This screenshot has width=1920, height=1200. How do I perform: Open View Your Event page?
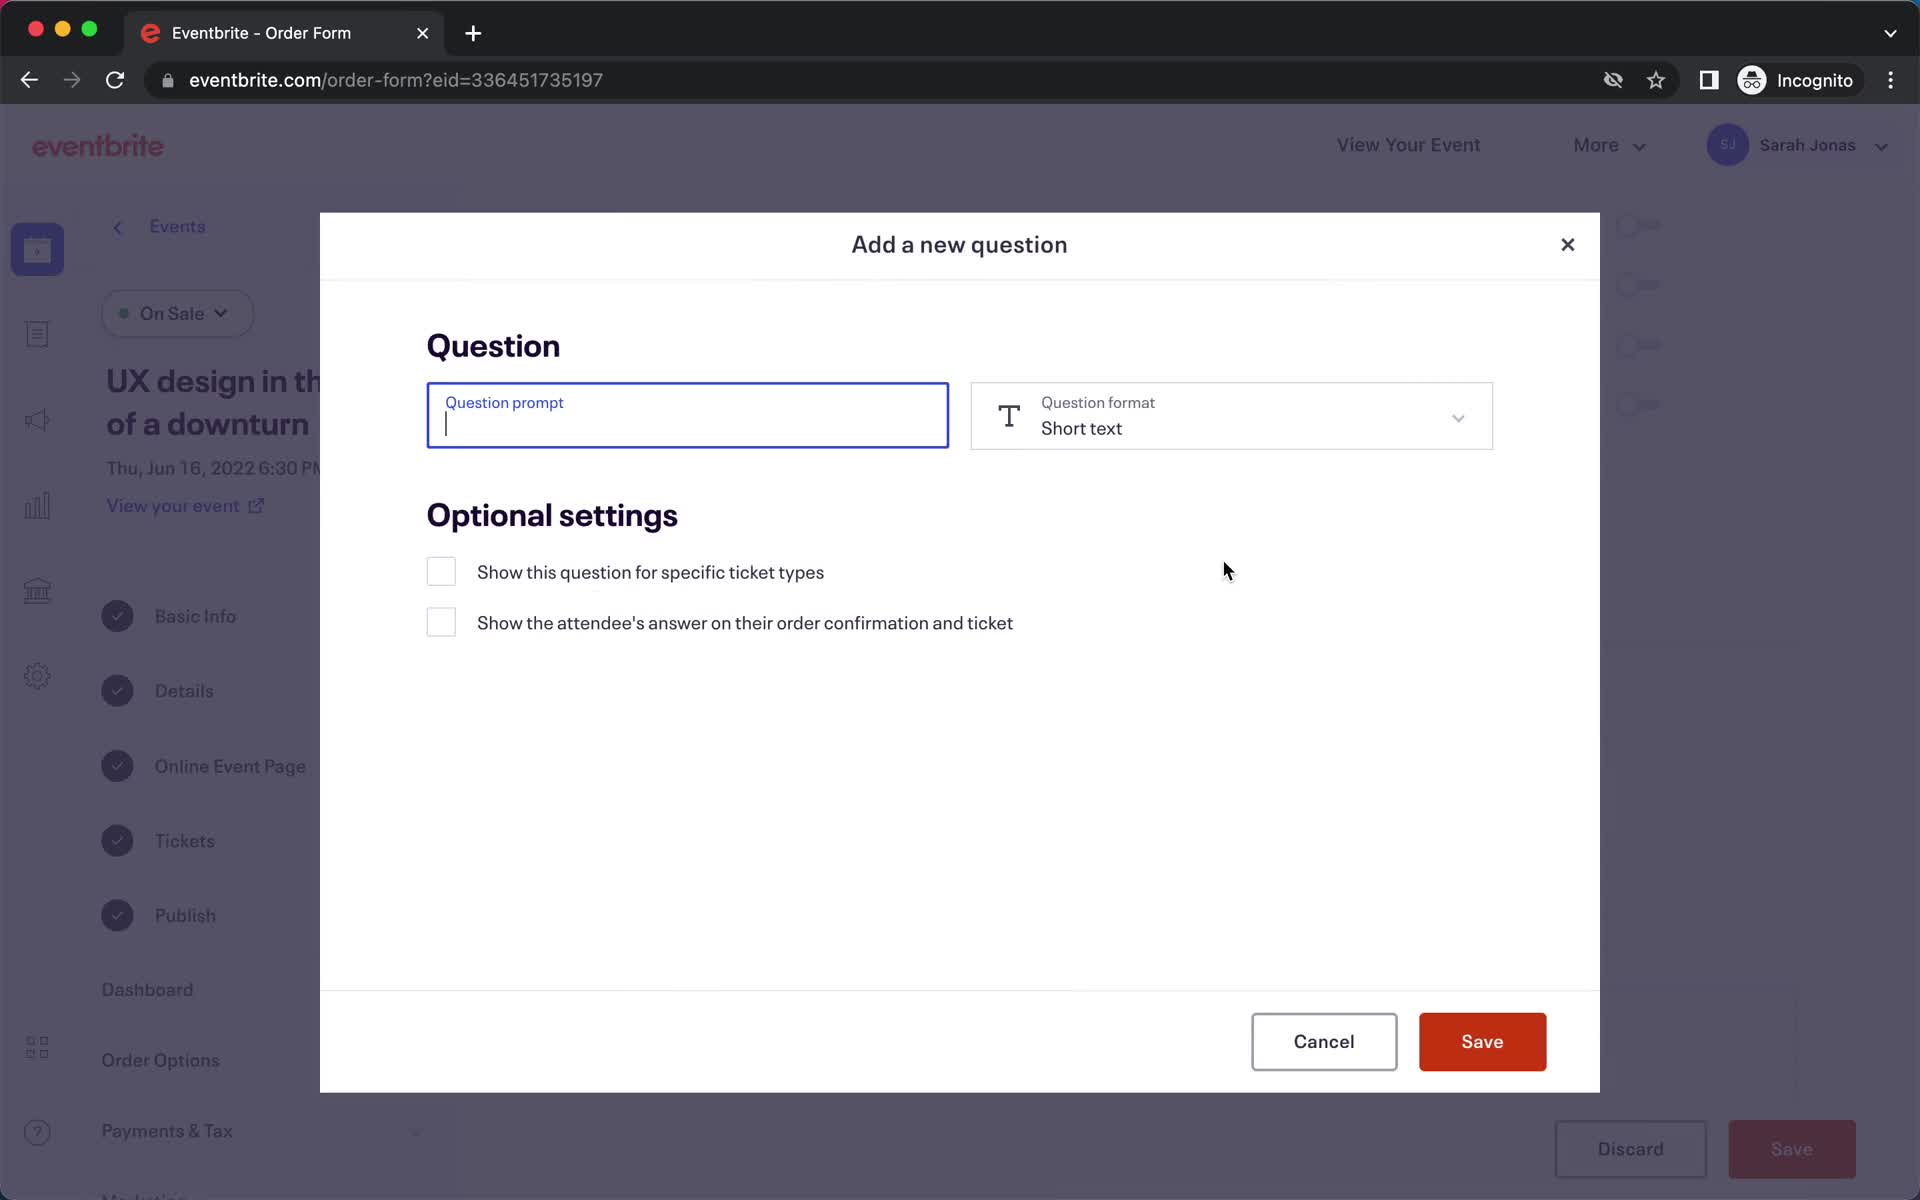[x=1409, y=144]
